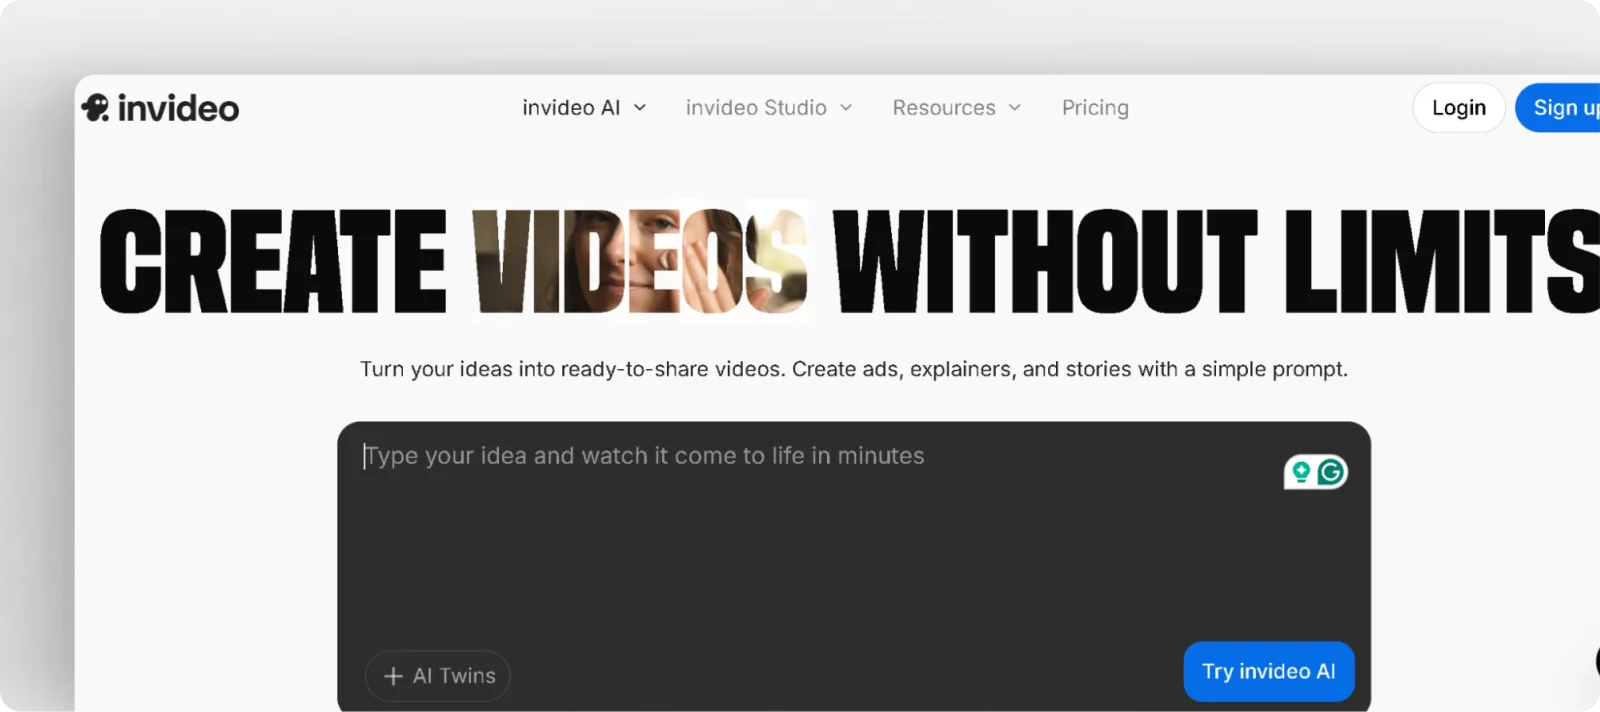Open the invideo AI menu
Viewport: 1600px width, 712px height.
pyautogui.click(x=571, y=108)
